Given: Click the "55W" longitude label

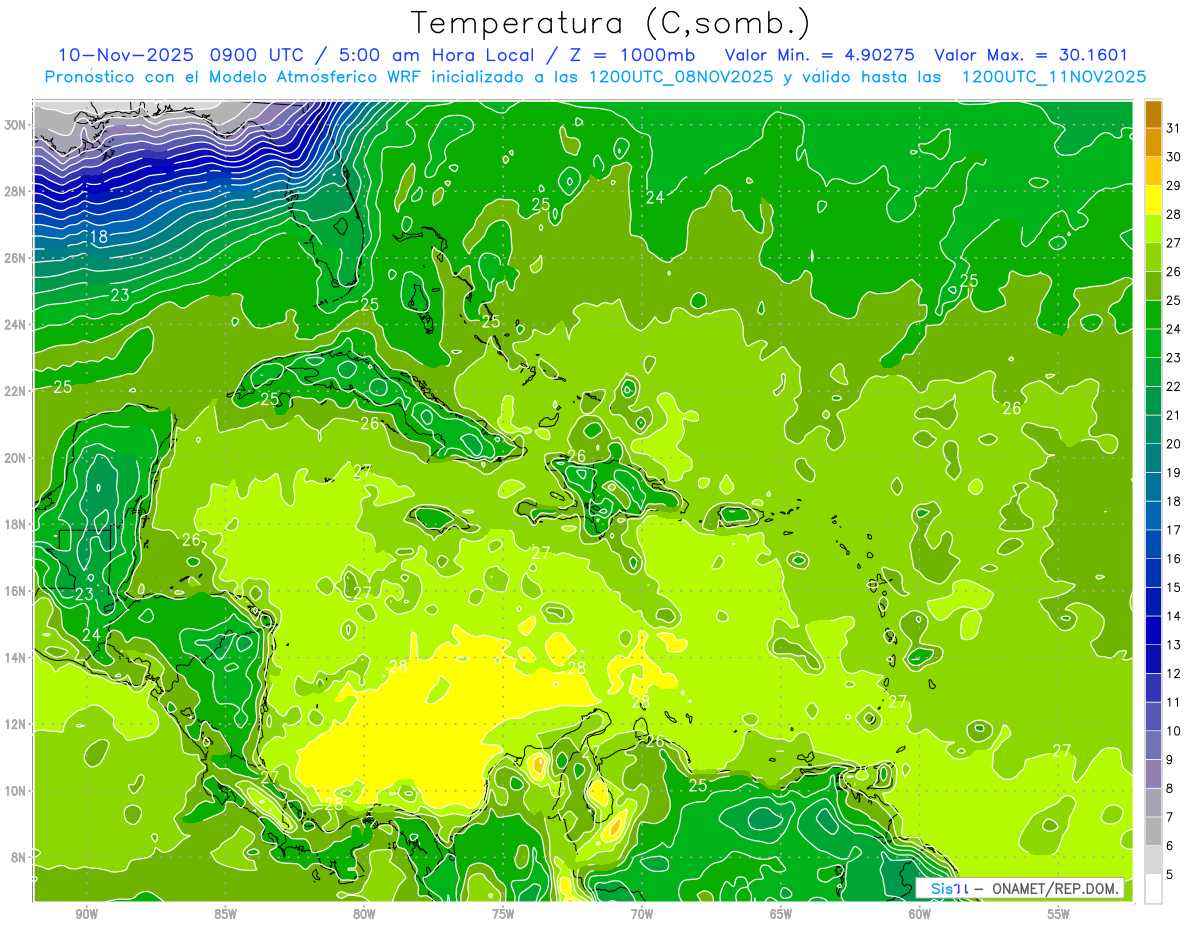Looking at the screenshot, I should pos(1058,914).
